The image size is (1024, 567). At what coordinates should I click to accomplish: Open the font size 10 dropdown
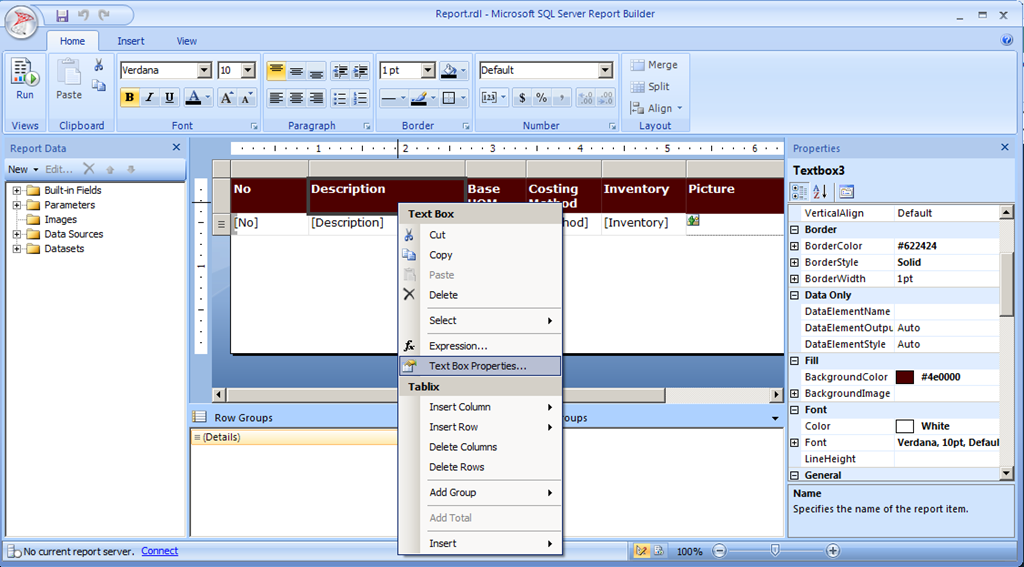coord(248,71)
